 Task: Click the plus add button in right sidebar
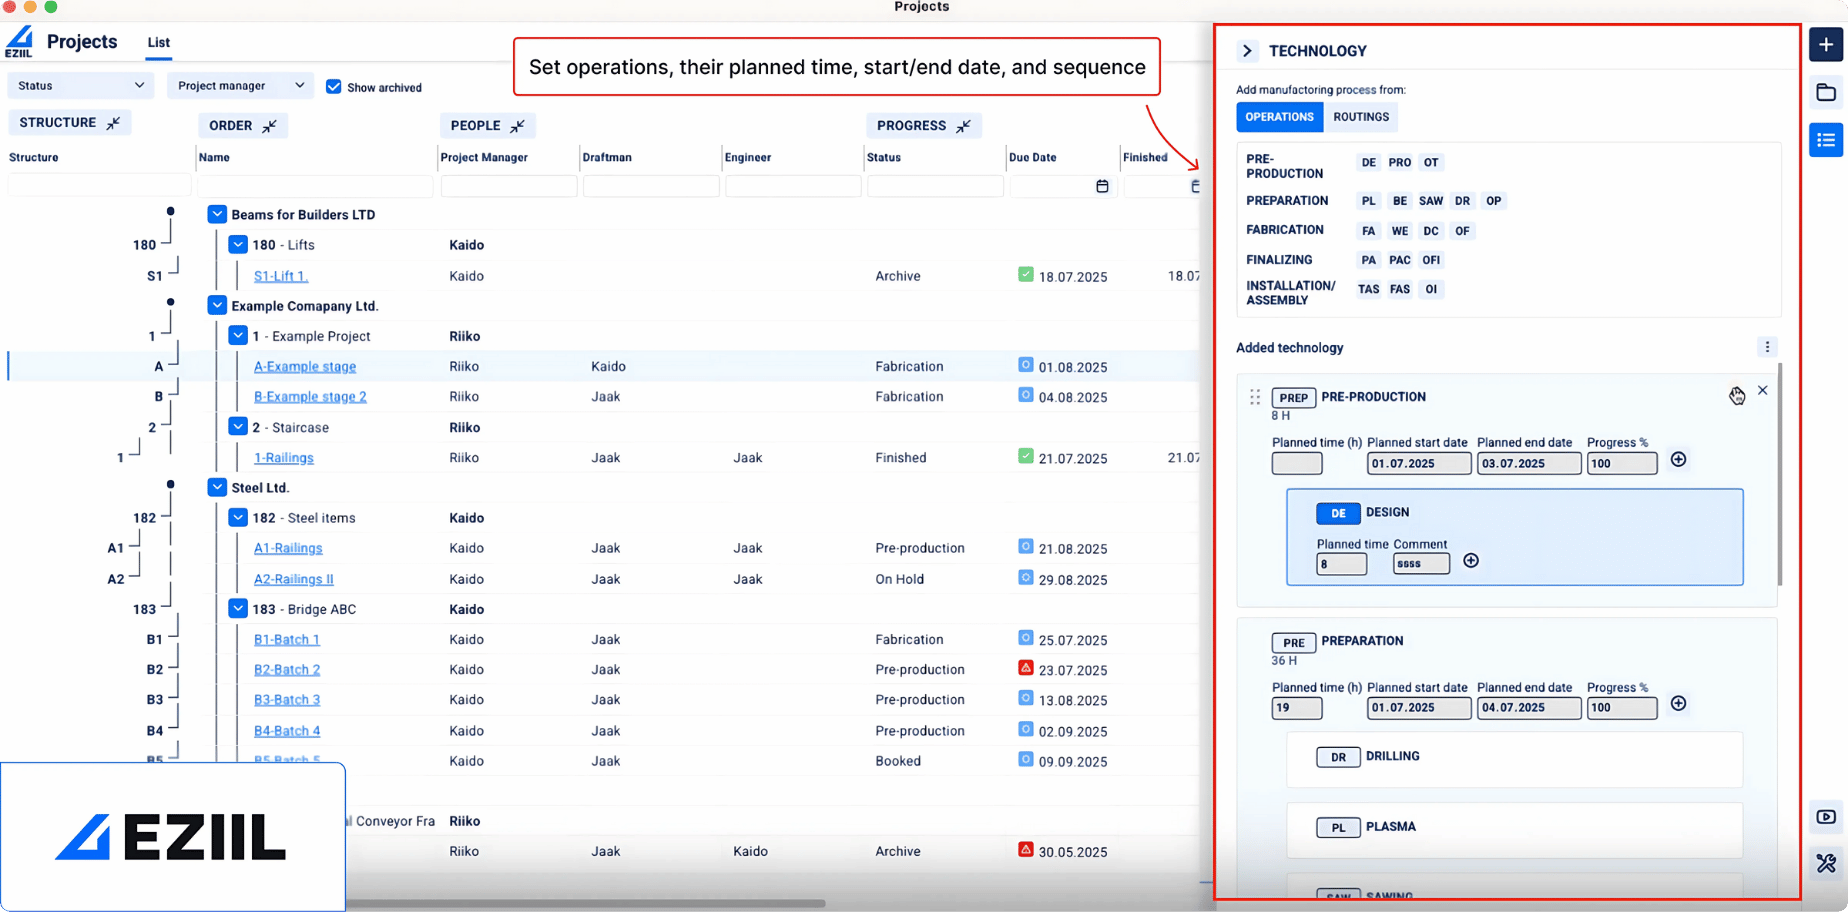tap(1826, 45)
